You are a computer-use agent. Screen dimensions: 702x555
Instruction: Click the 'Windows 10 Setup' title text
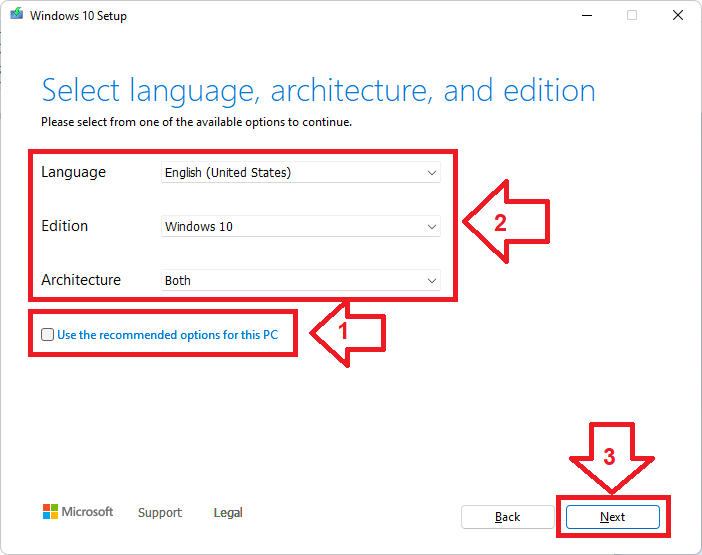point(78,16)
